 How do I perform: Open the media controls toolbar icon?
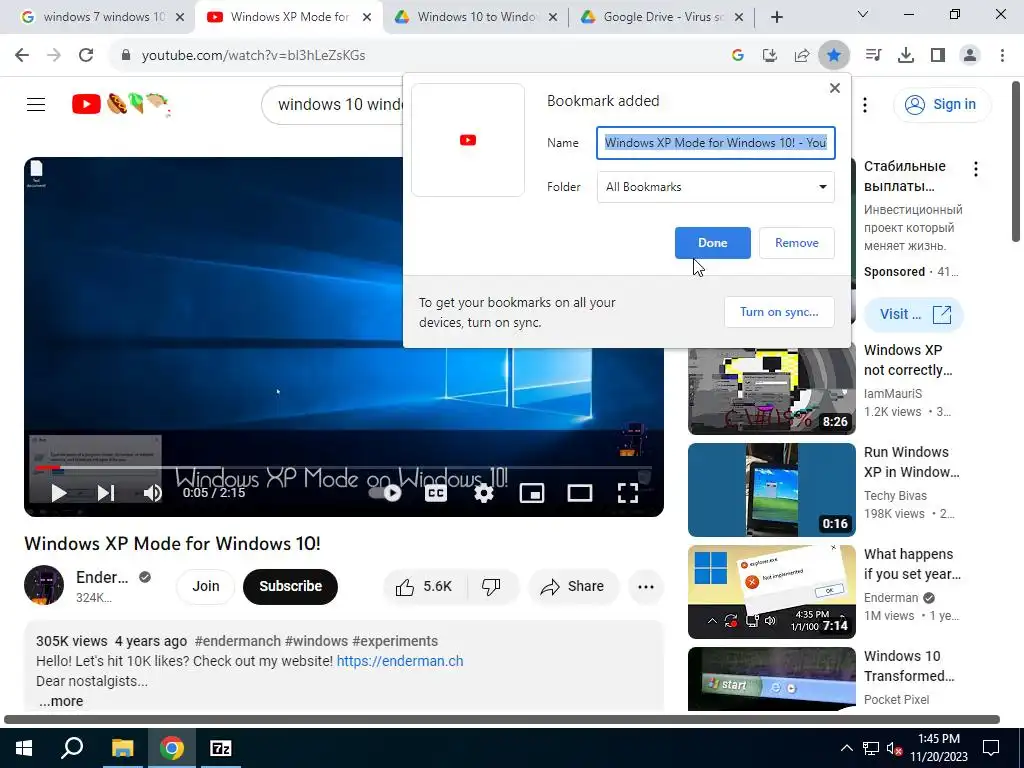coord(873,56)
